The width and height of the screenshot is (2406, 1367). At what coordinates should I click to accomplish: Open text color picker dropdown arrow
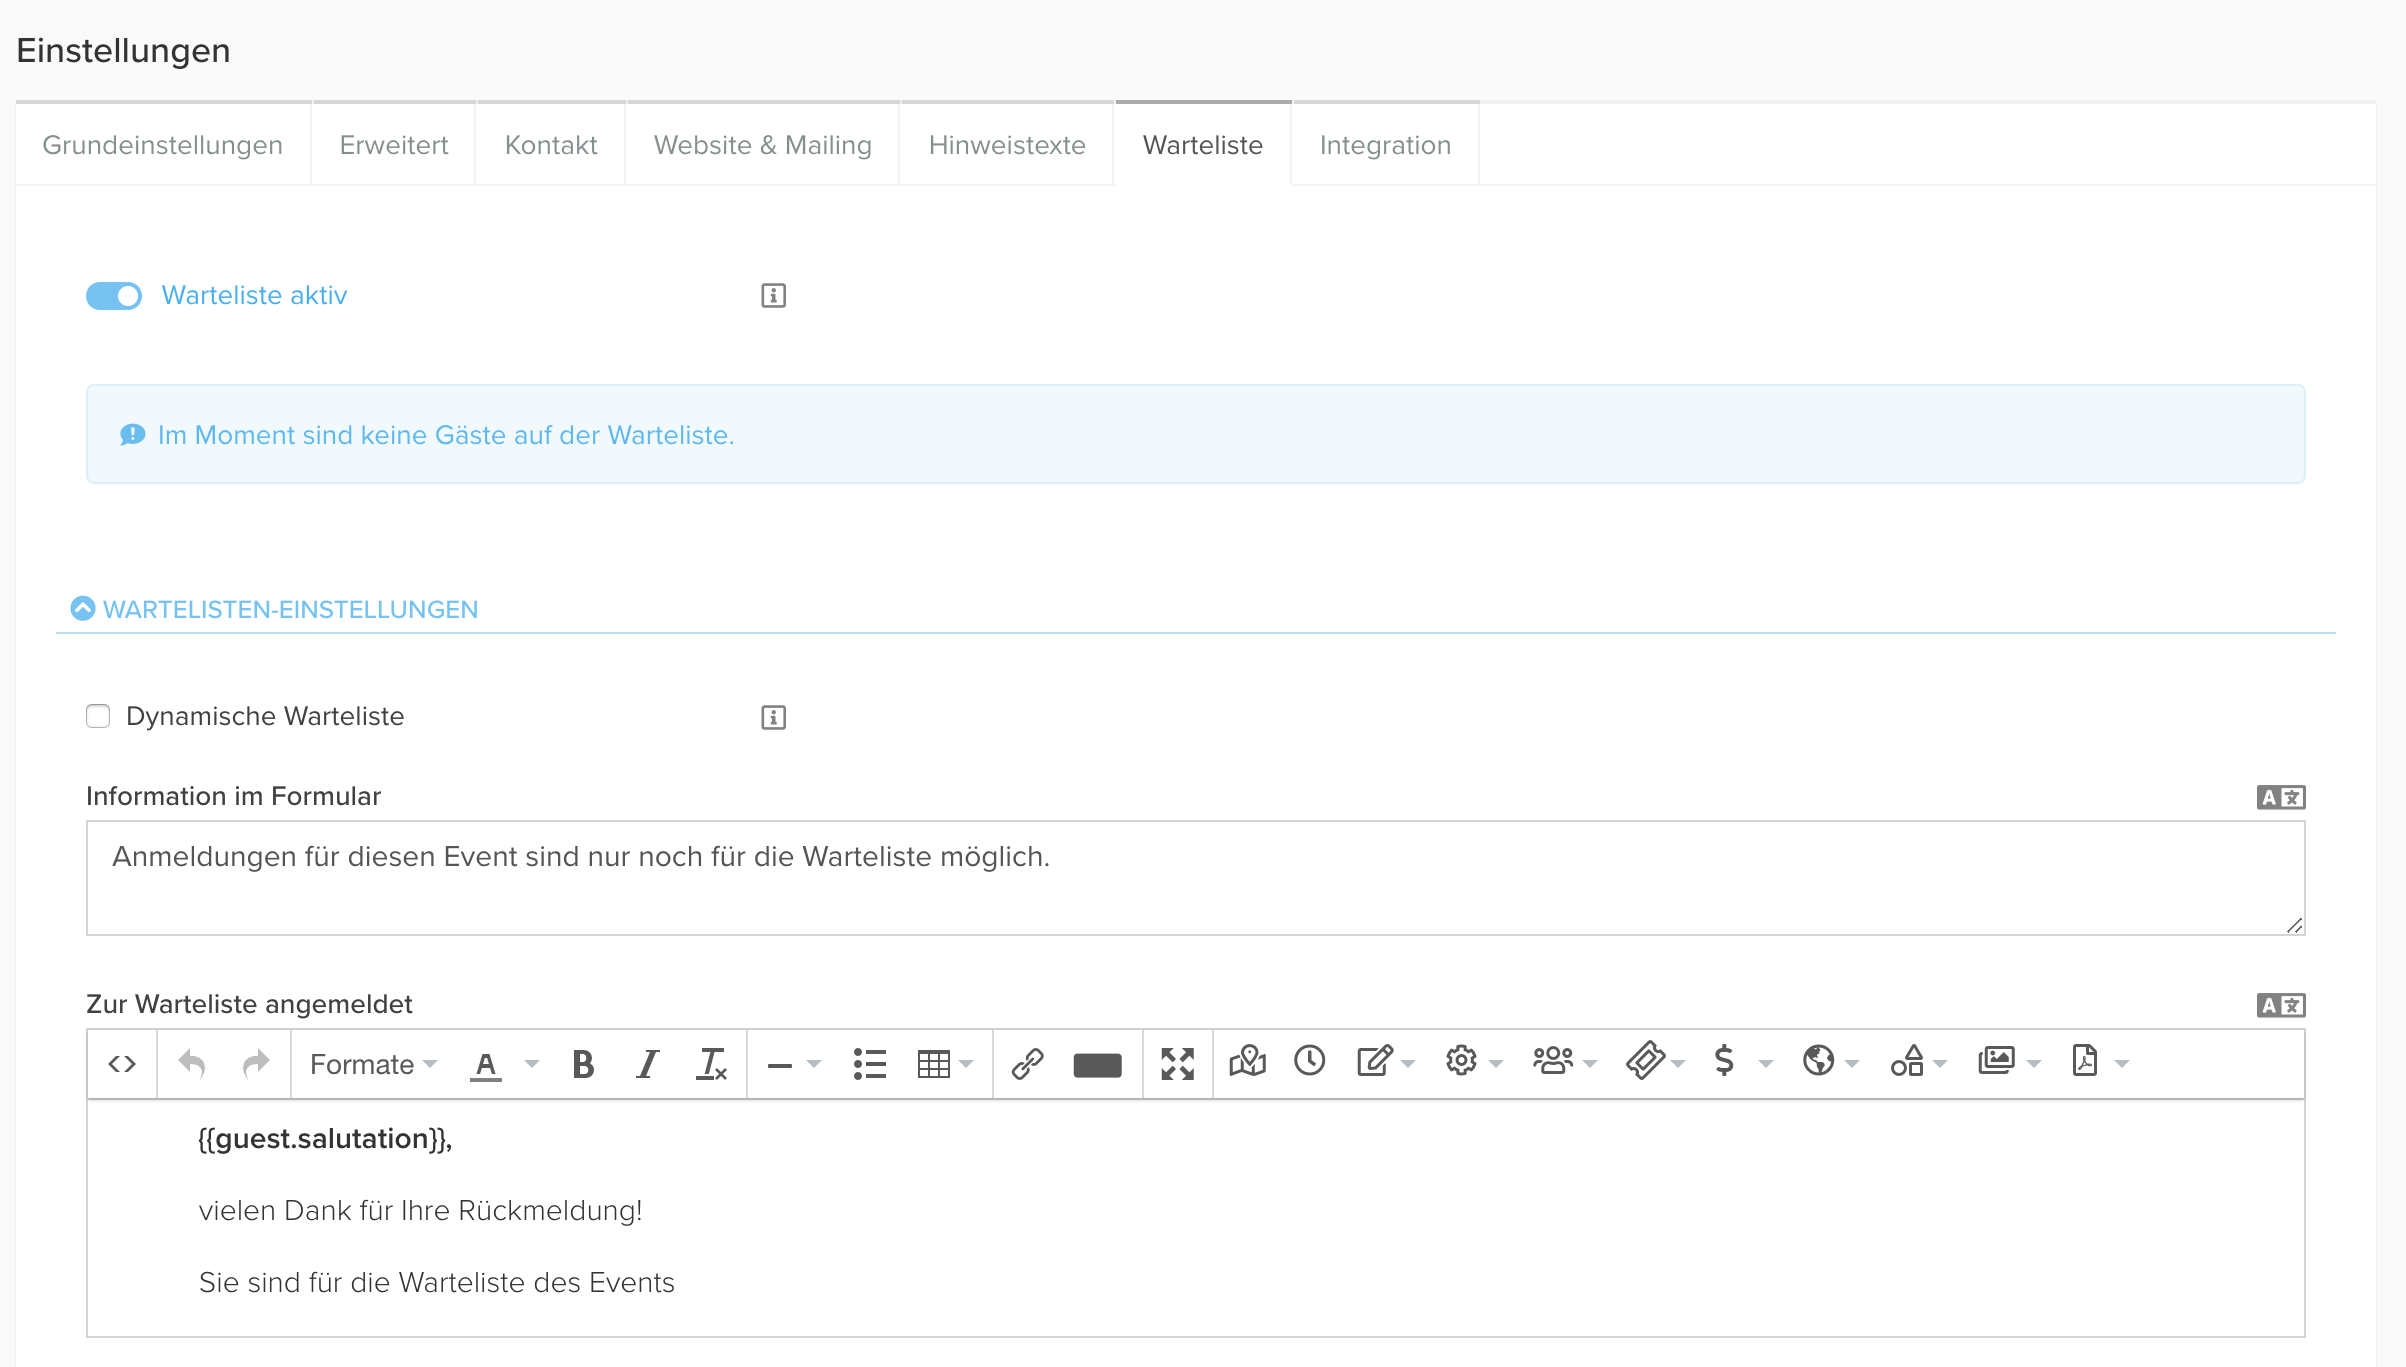pyautogui.click(x=532, y=1064)
